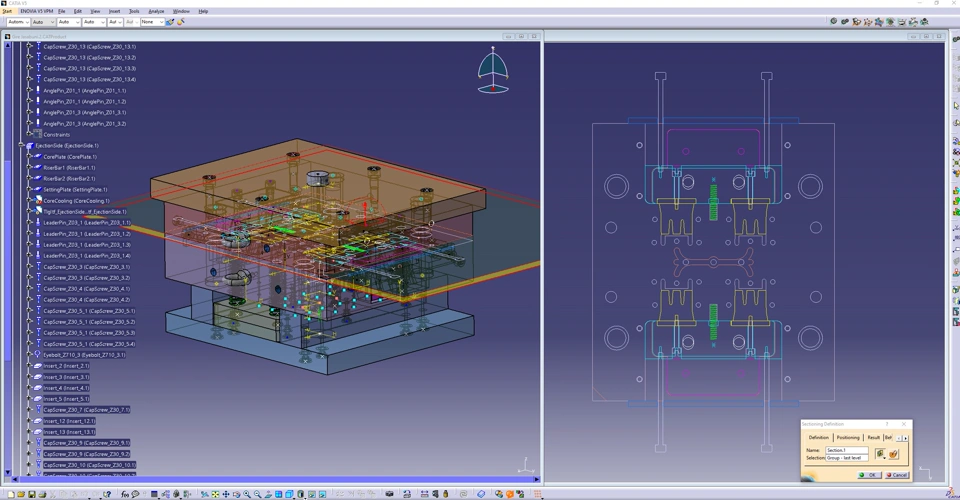
Task: Switch to the Result tab
Action: [874, 438]
